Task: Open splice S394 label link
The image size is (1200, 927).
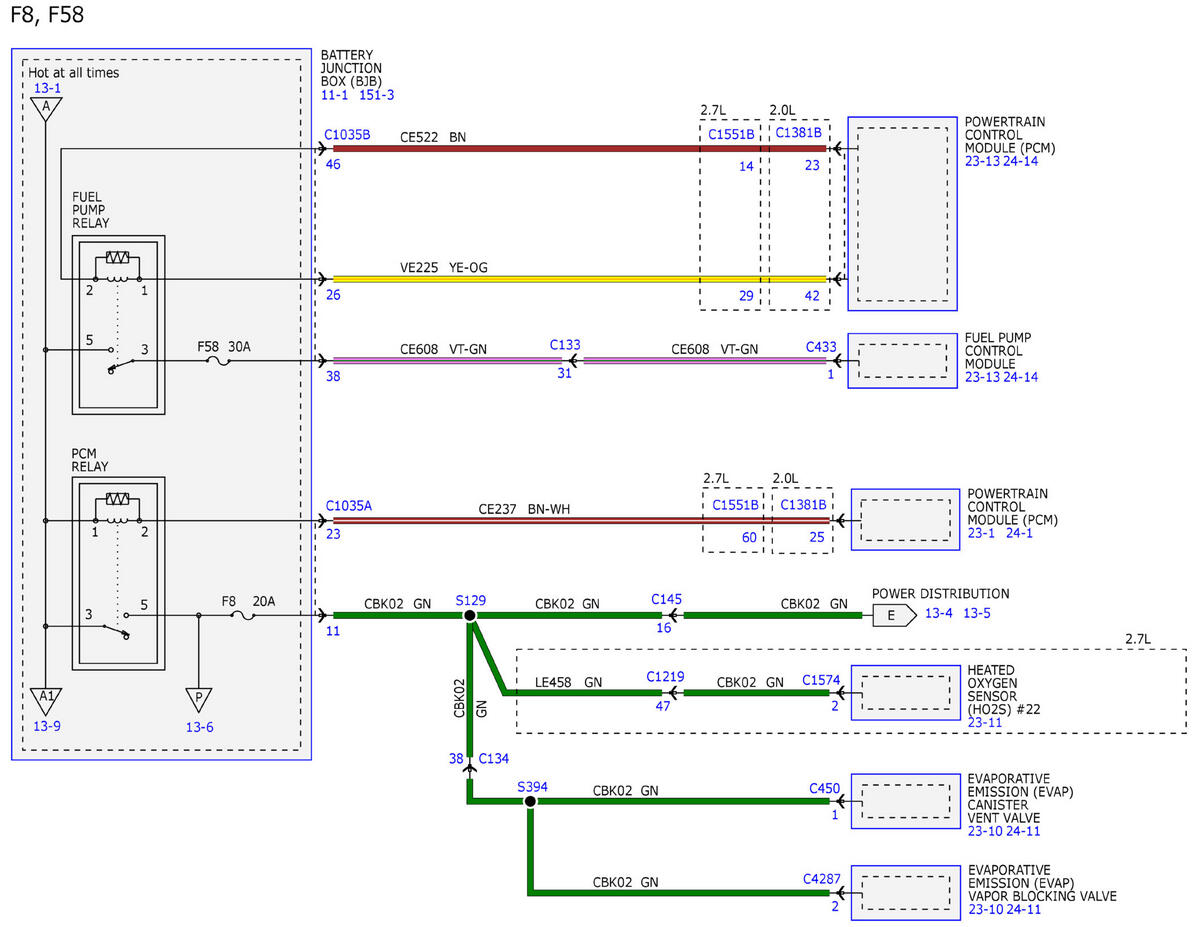Action: coord(534,786)
